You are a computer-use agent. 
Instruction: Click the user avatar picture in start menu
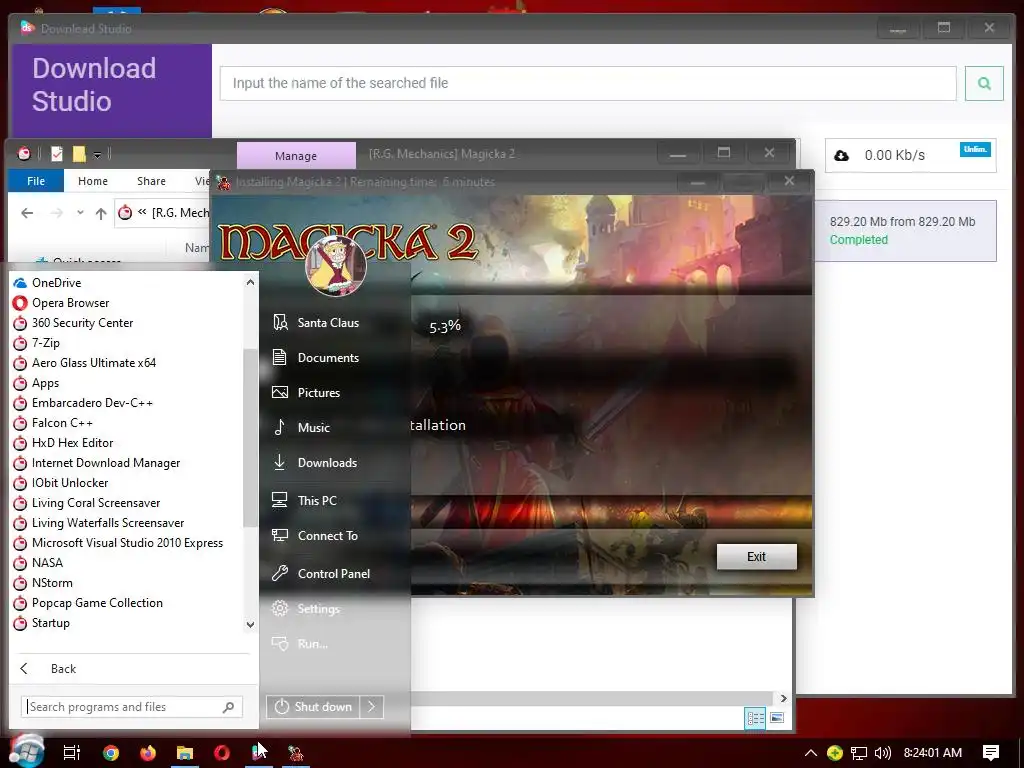click(336, 266)
